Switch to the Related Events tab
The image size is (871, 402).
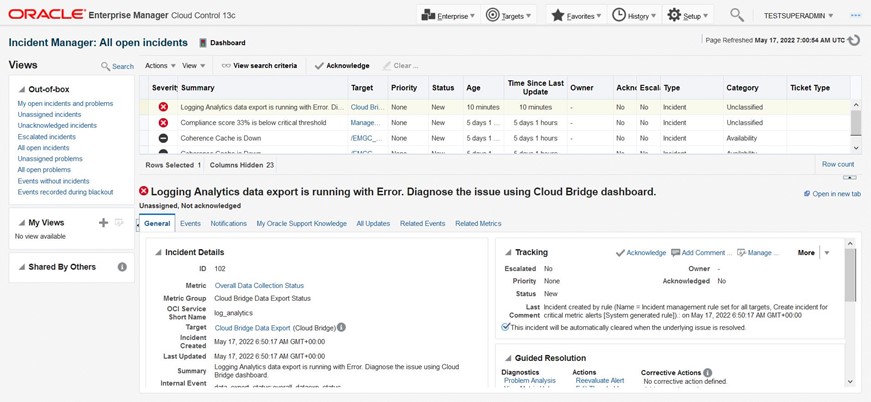coord(423,223)
